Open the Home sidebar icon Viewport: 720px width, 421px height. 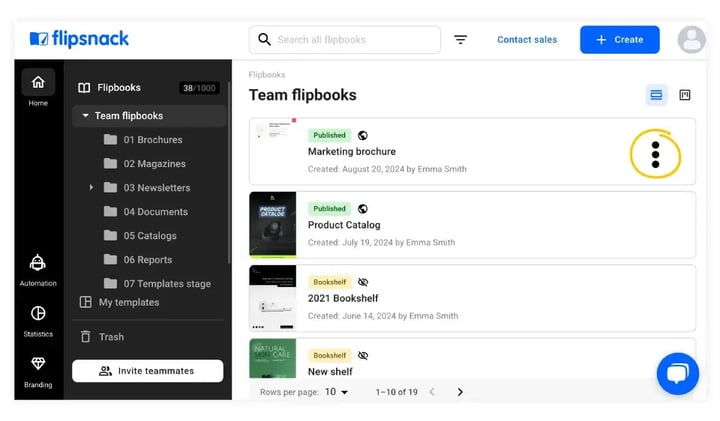click(x=38, y=83)
